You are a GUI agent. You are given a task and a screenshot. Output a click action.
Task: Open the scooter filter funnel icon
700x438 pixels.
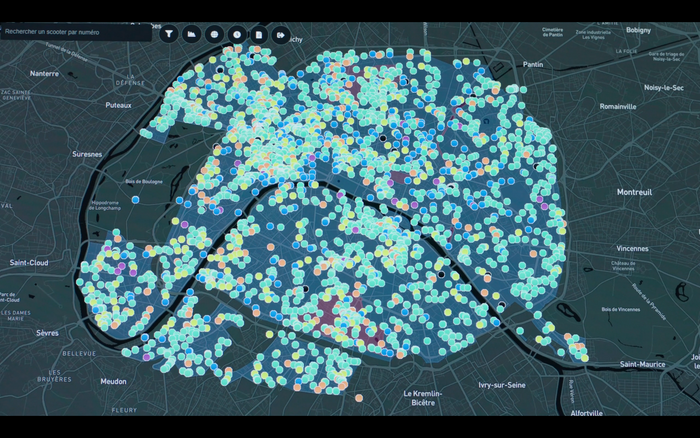168,34
